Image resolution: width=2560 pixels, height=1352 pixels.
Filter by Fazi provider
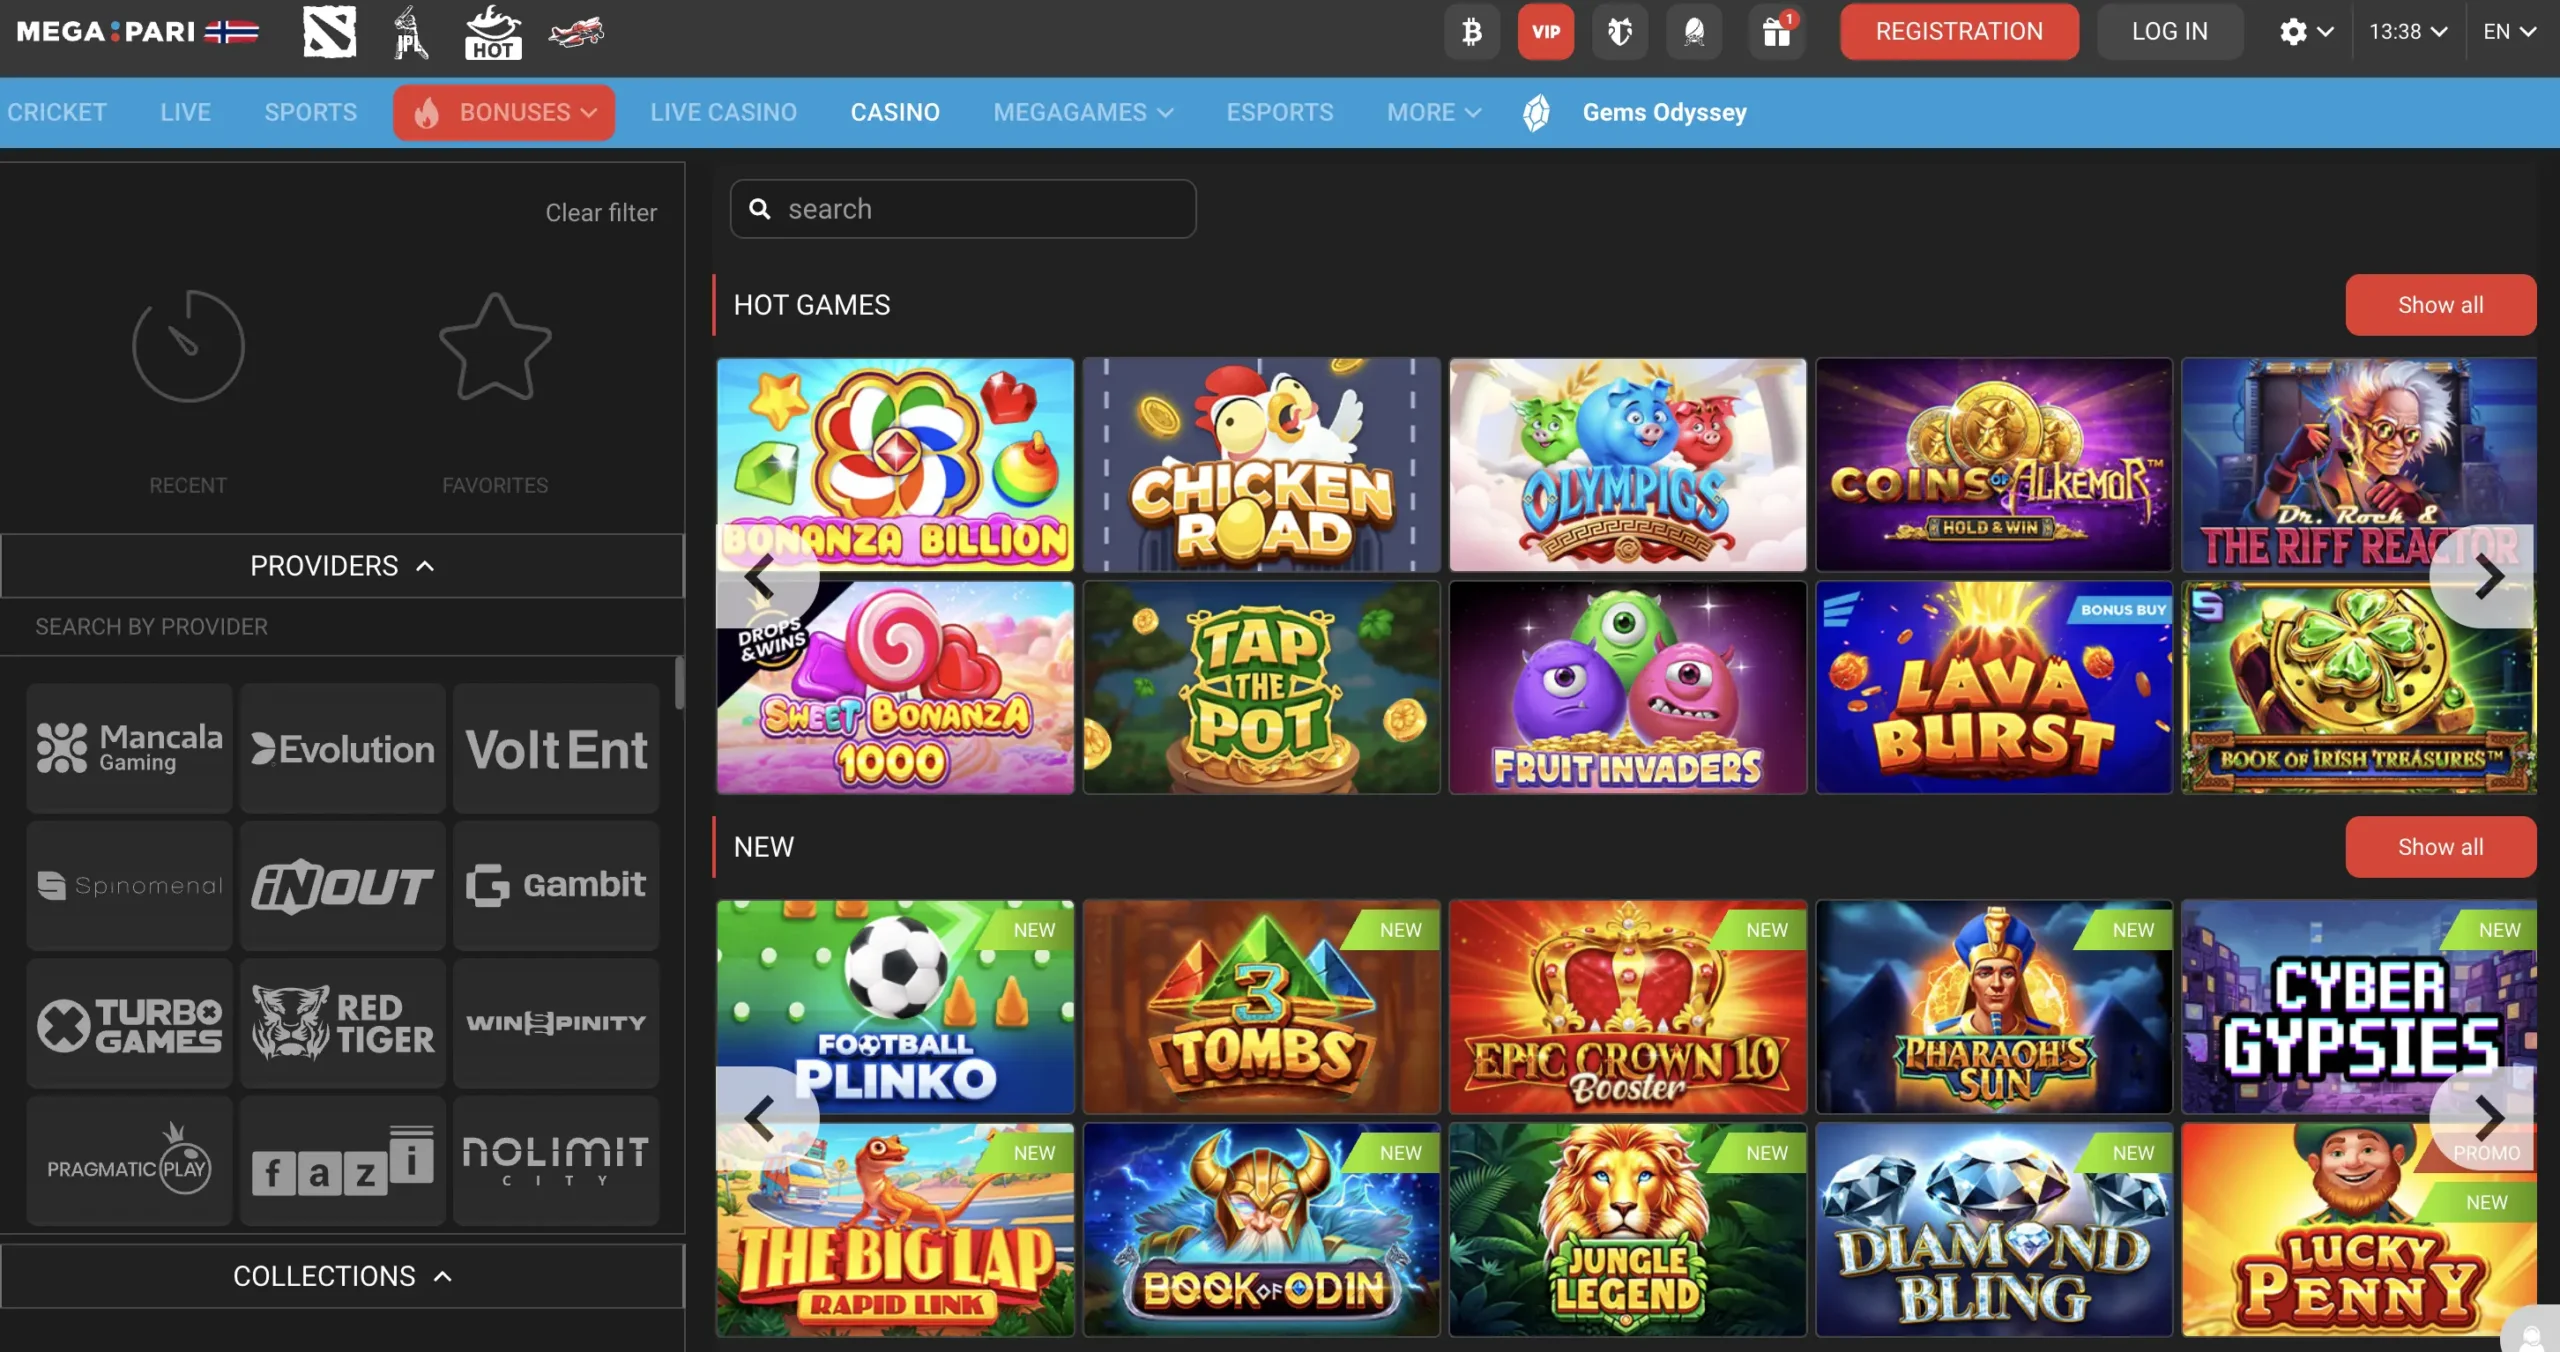(343, 1160)
